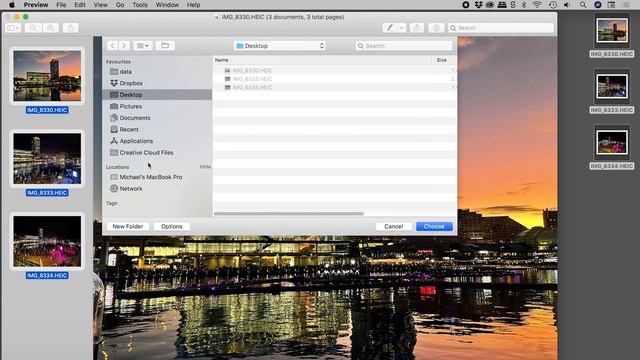The image size is (640, 360).
Task: Click the Spotlight search icon
Action: (583, 5)
